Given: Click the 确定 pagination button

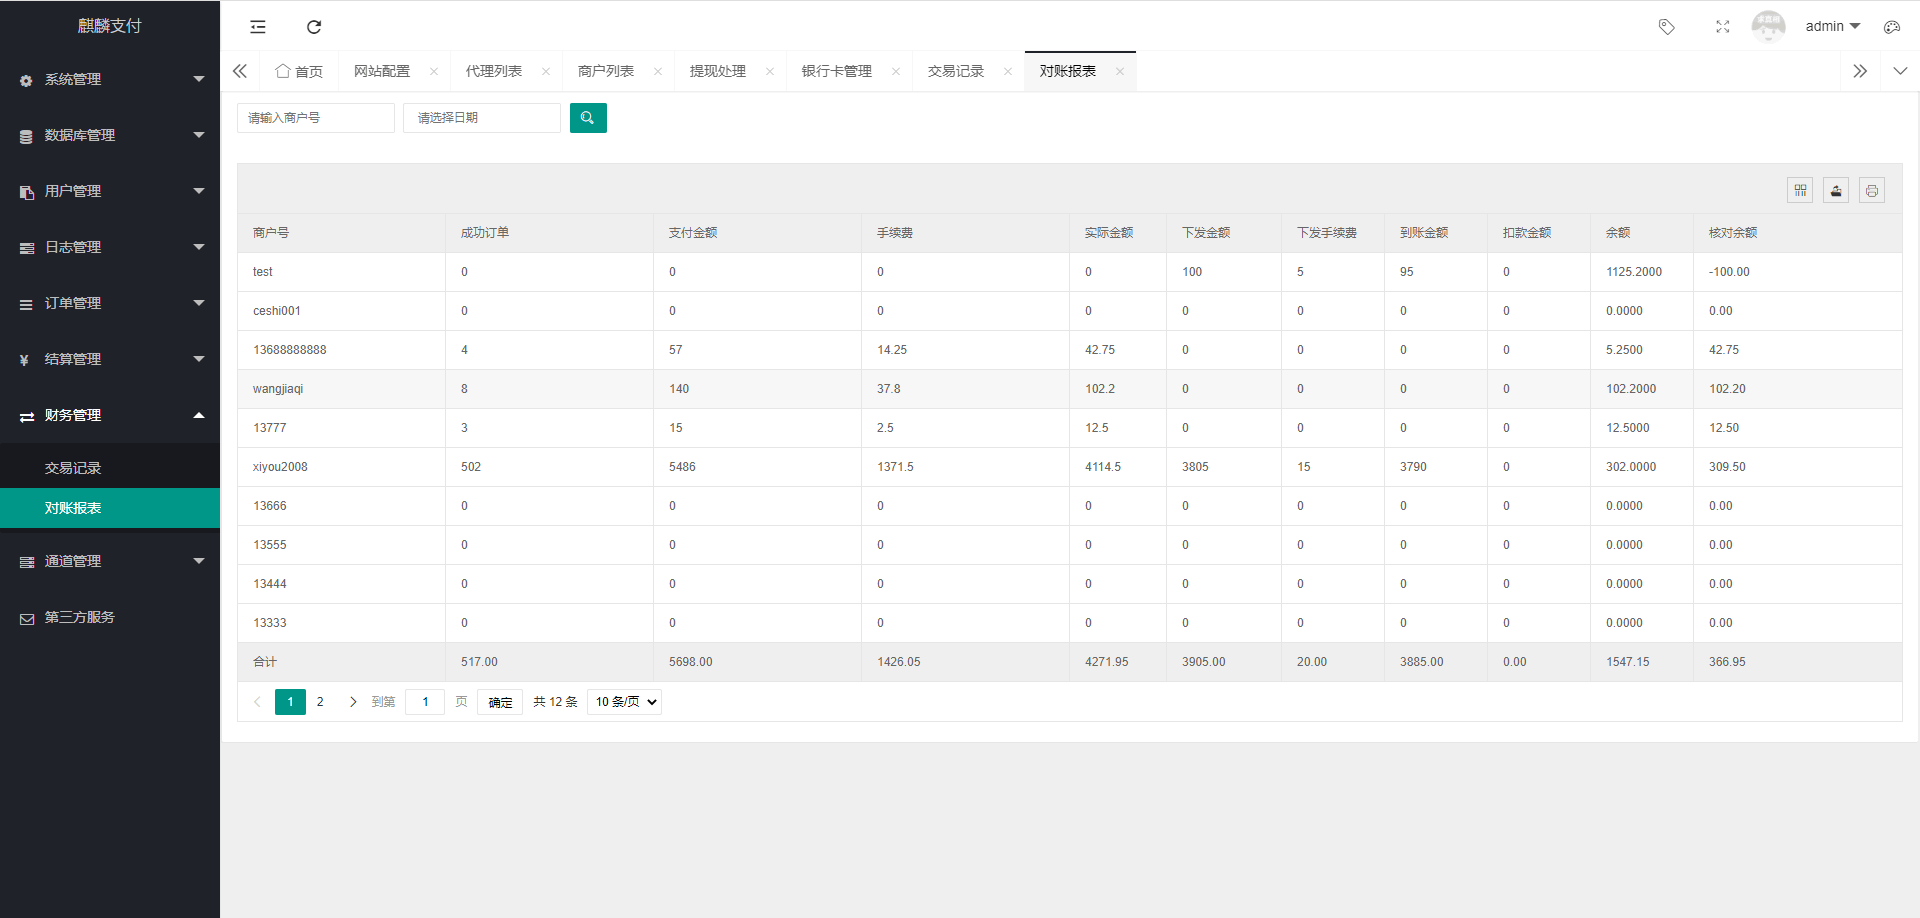Looking at the screenshot, I should pos(500,702).
